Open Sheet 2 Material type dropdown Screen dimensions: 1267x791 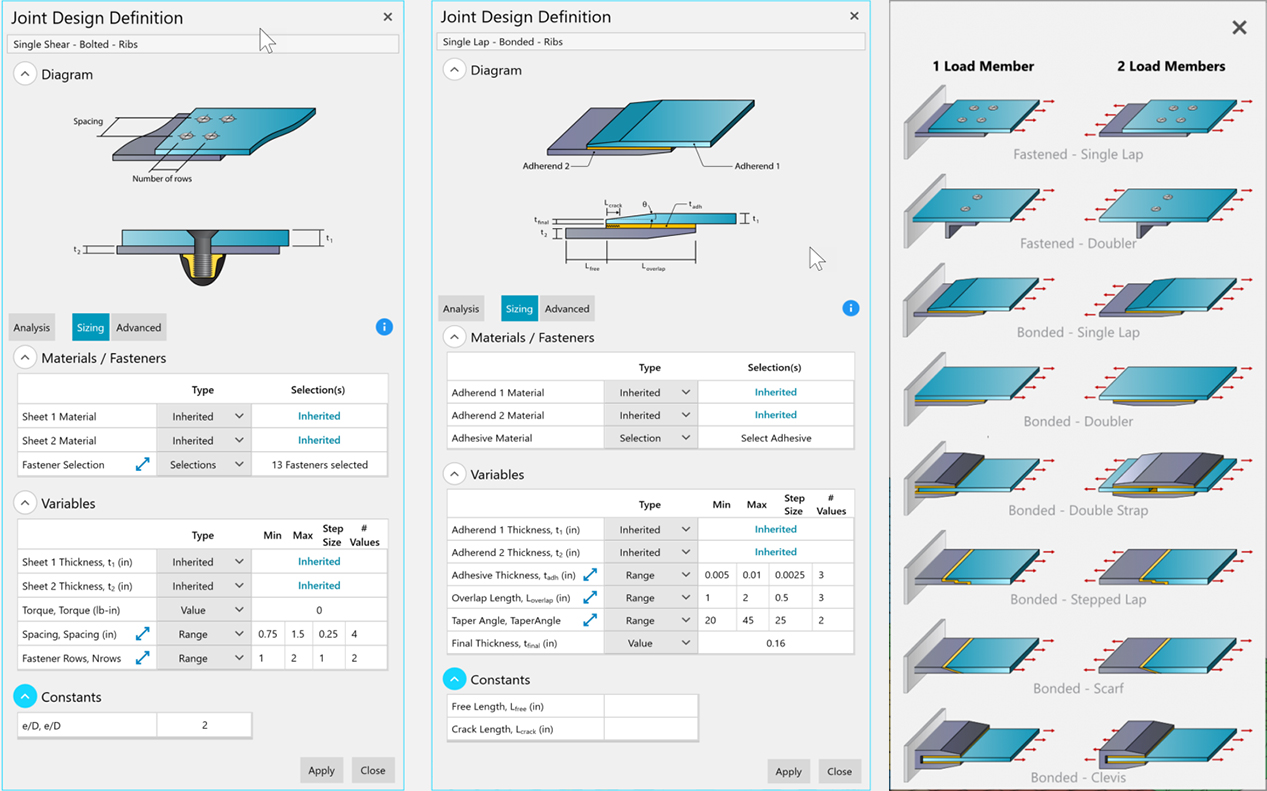[x=204, y=440]
